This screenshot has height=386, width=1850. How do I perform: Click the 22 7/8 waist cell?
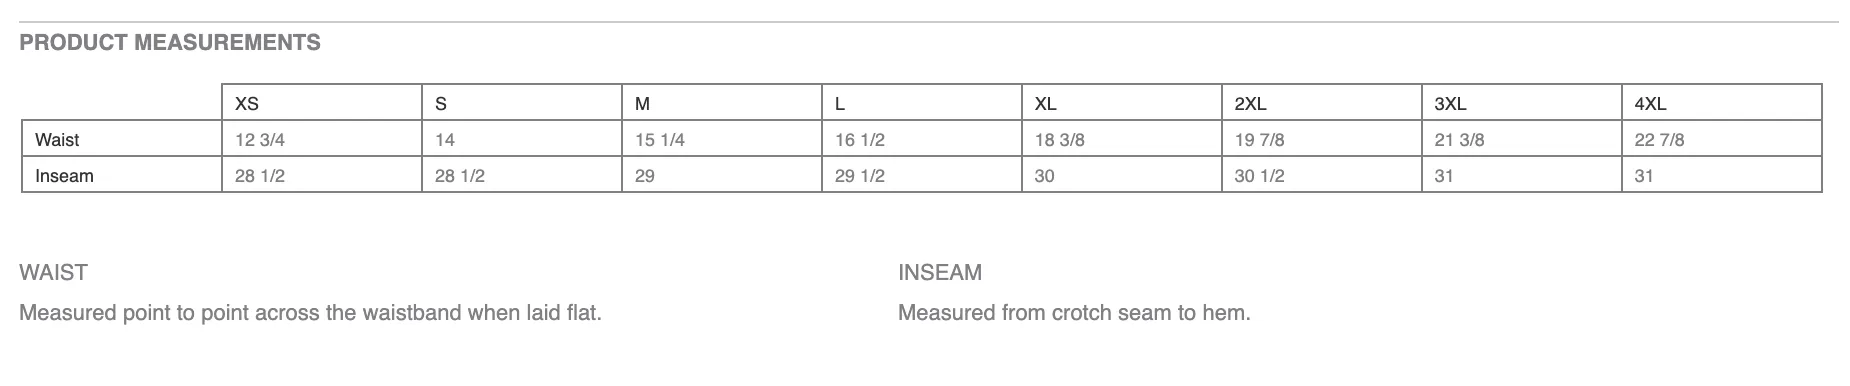(1722, 139)
